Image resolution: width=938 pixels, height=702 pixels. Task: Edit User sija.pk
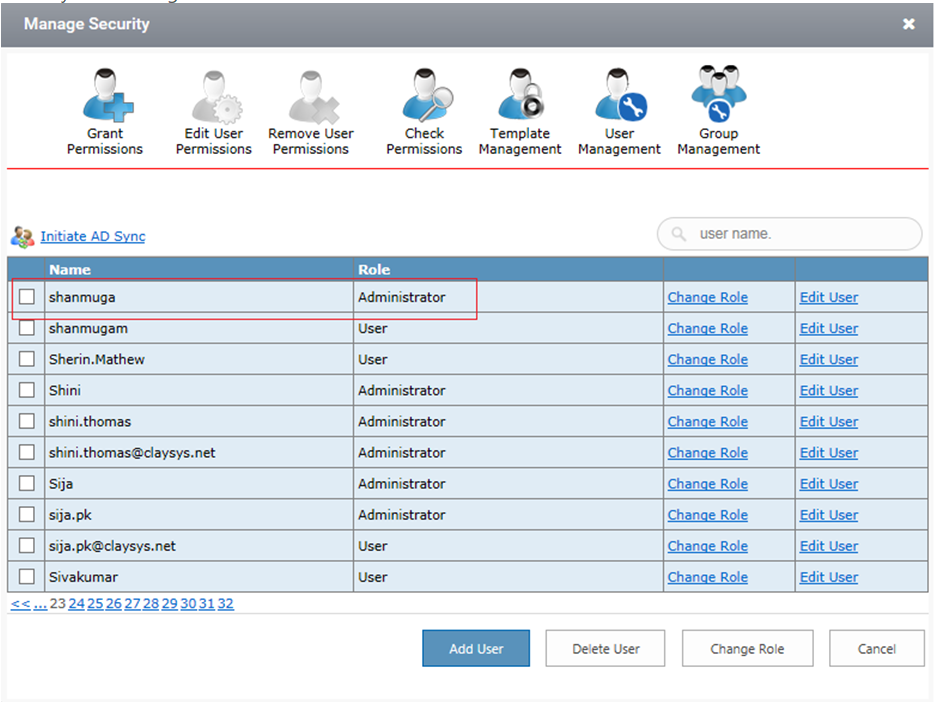click(829, 515)
